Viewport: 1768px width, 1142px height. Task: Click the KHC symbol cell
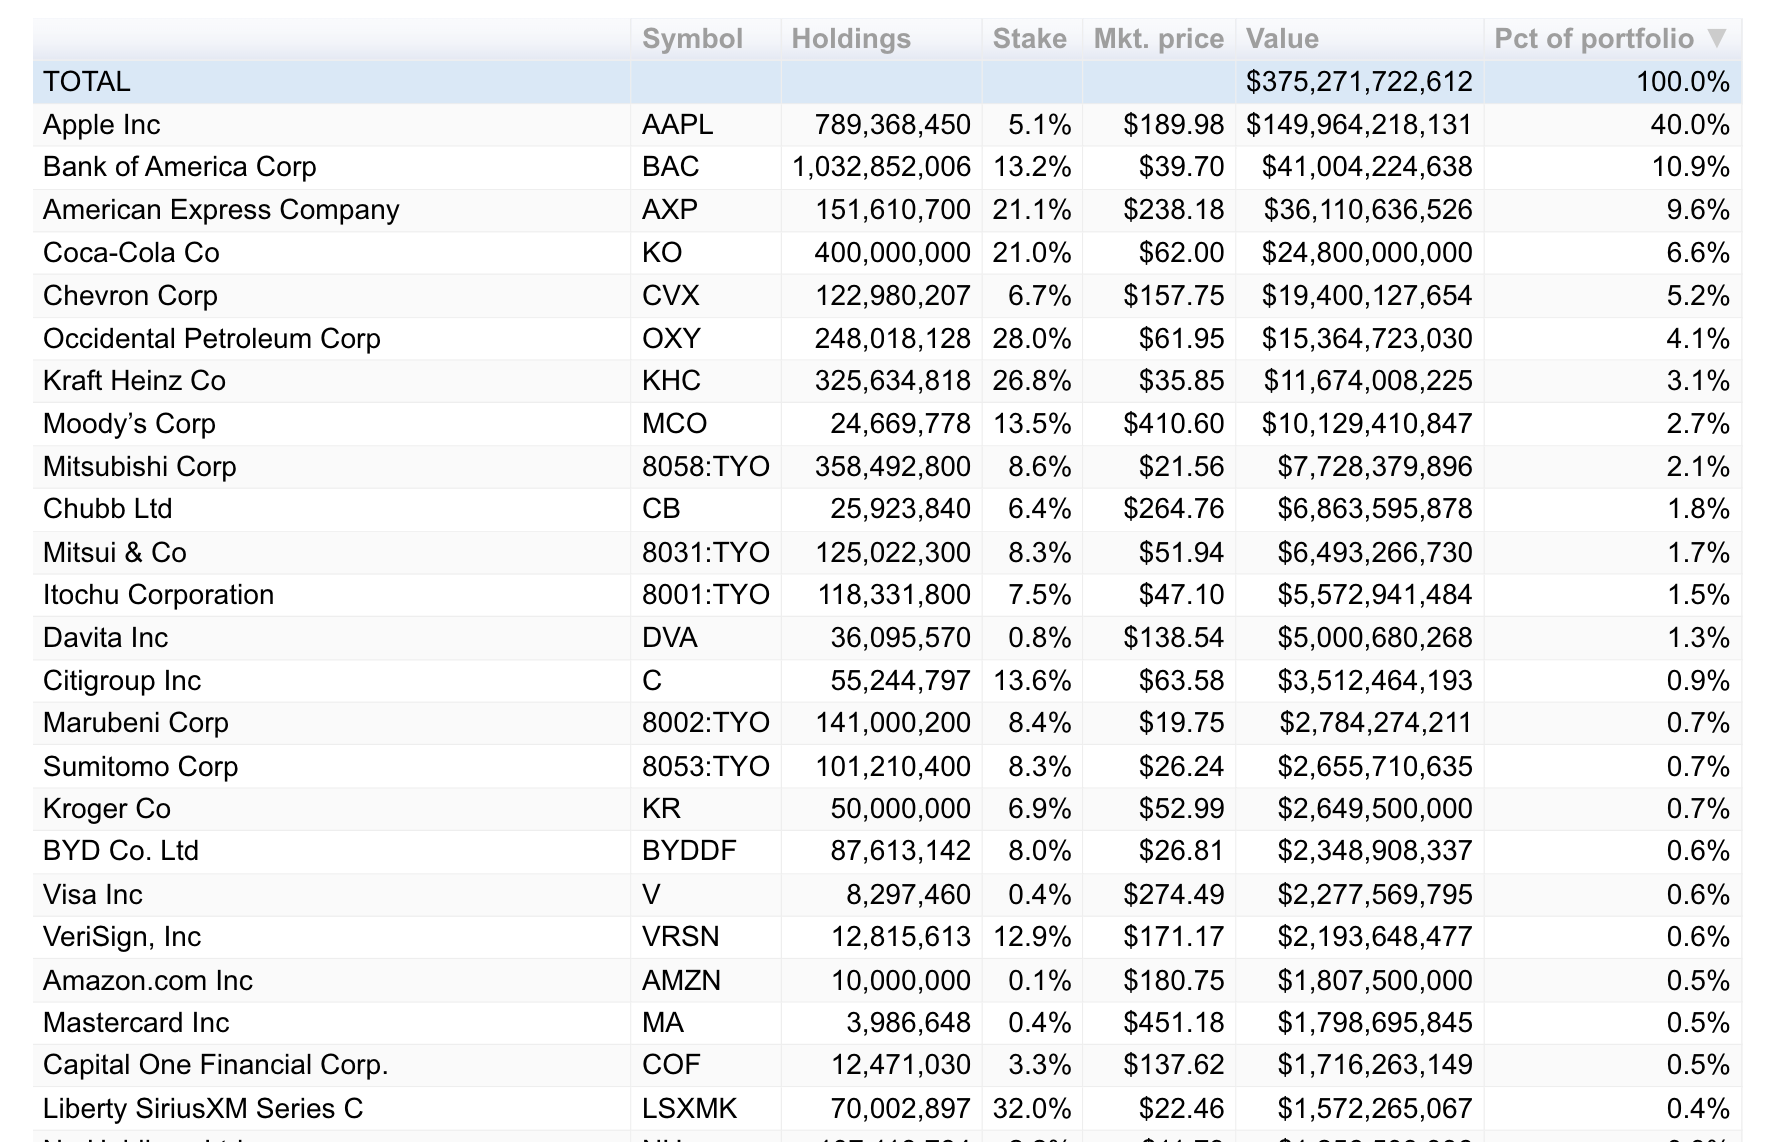coord(672,381)
